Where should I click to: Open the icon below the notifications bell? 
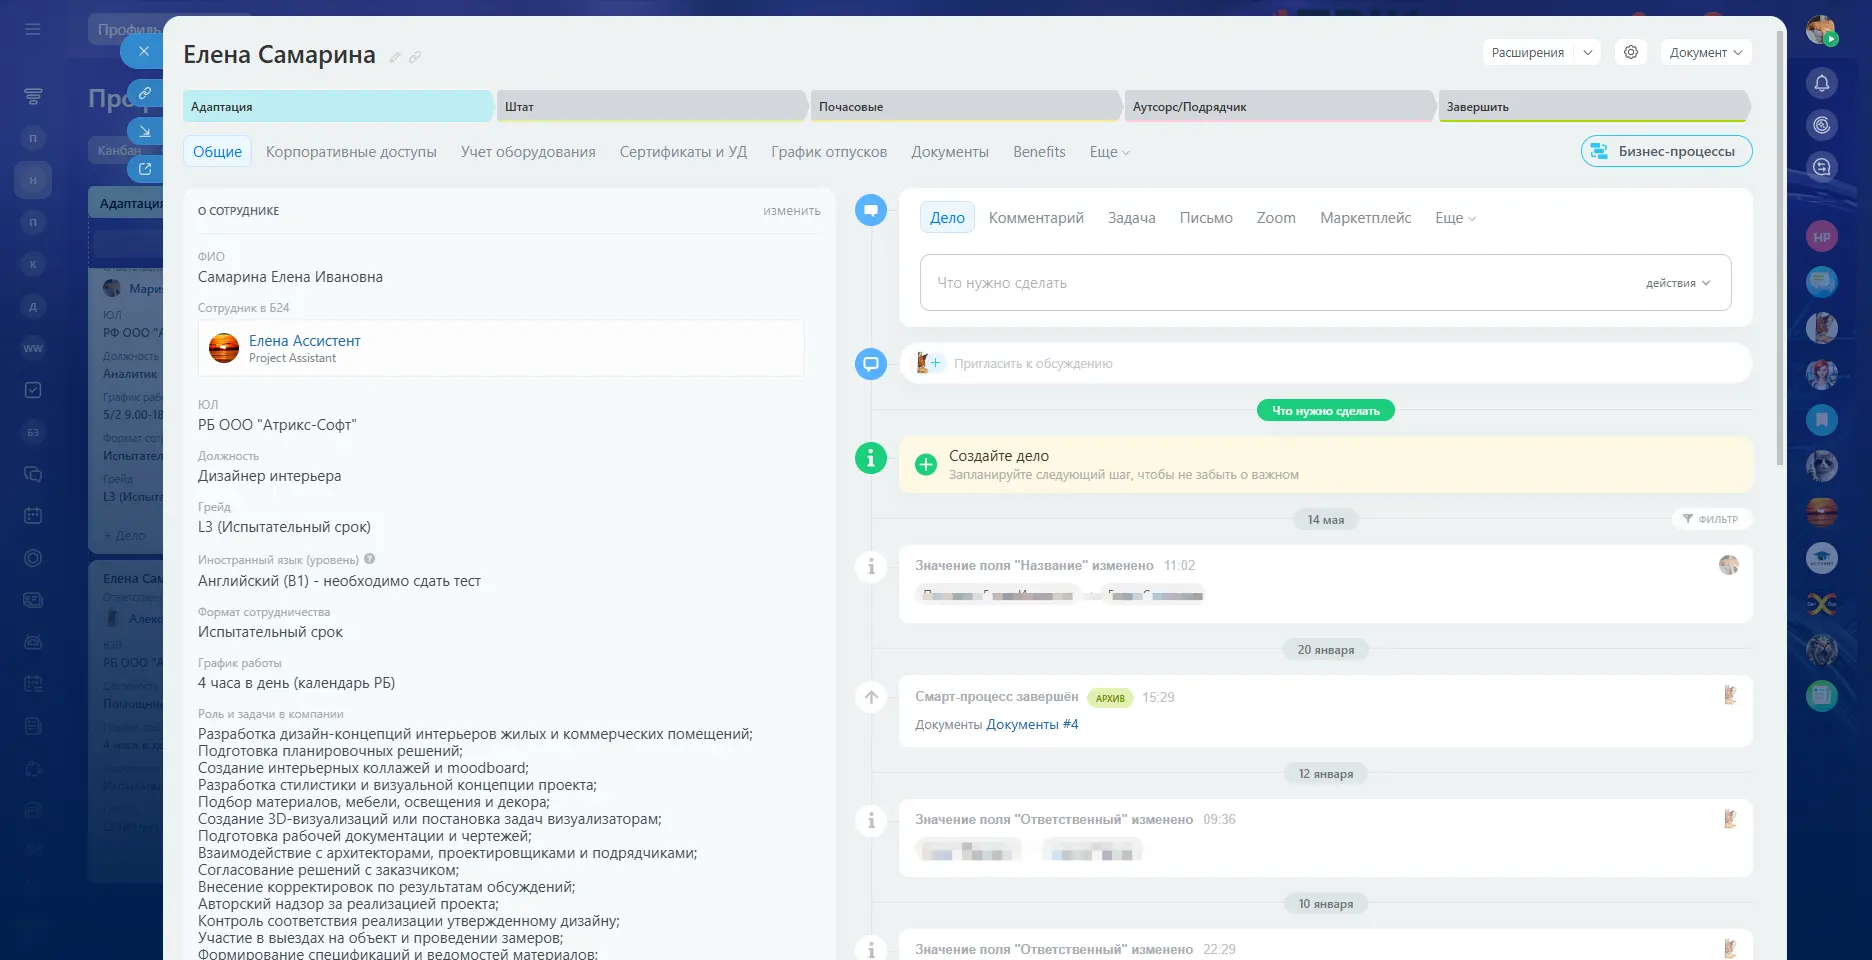(x=1822, y=125)
